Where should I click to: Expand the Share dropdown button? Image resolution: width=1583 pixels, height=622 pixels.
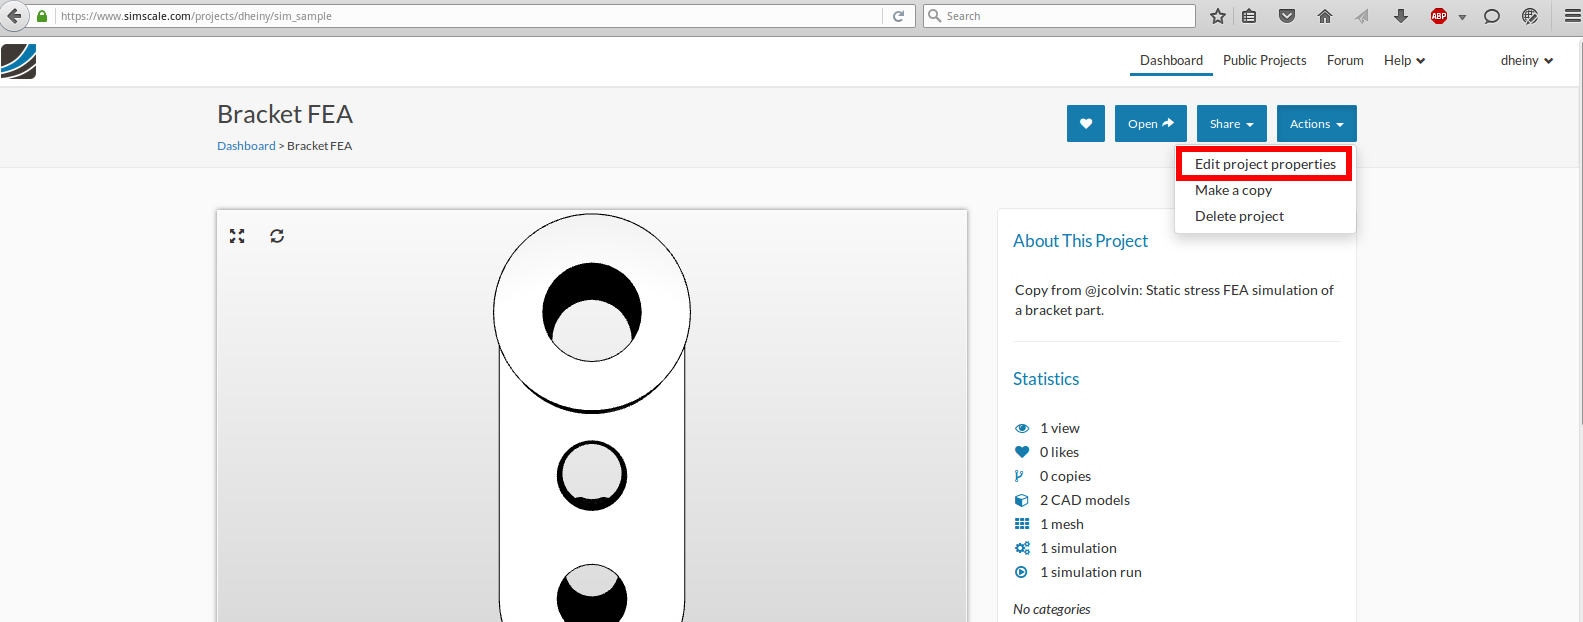coord(1232,124)
